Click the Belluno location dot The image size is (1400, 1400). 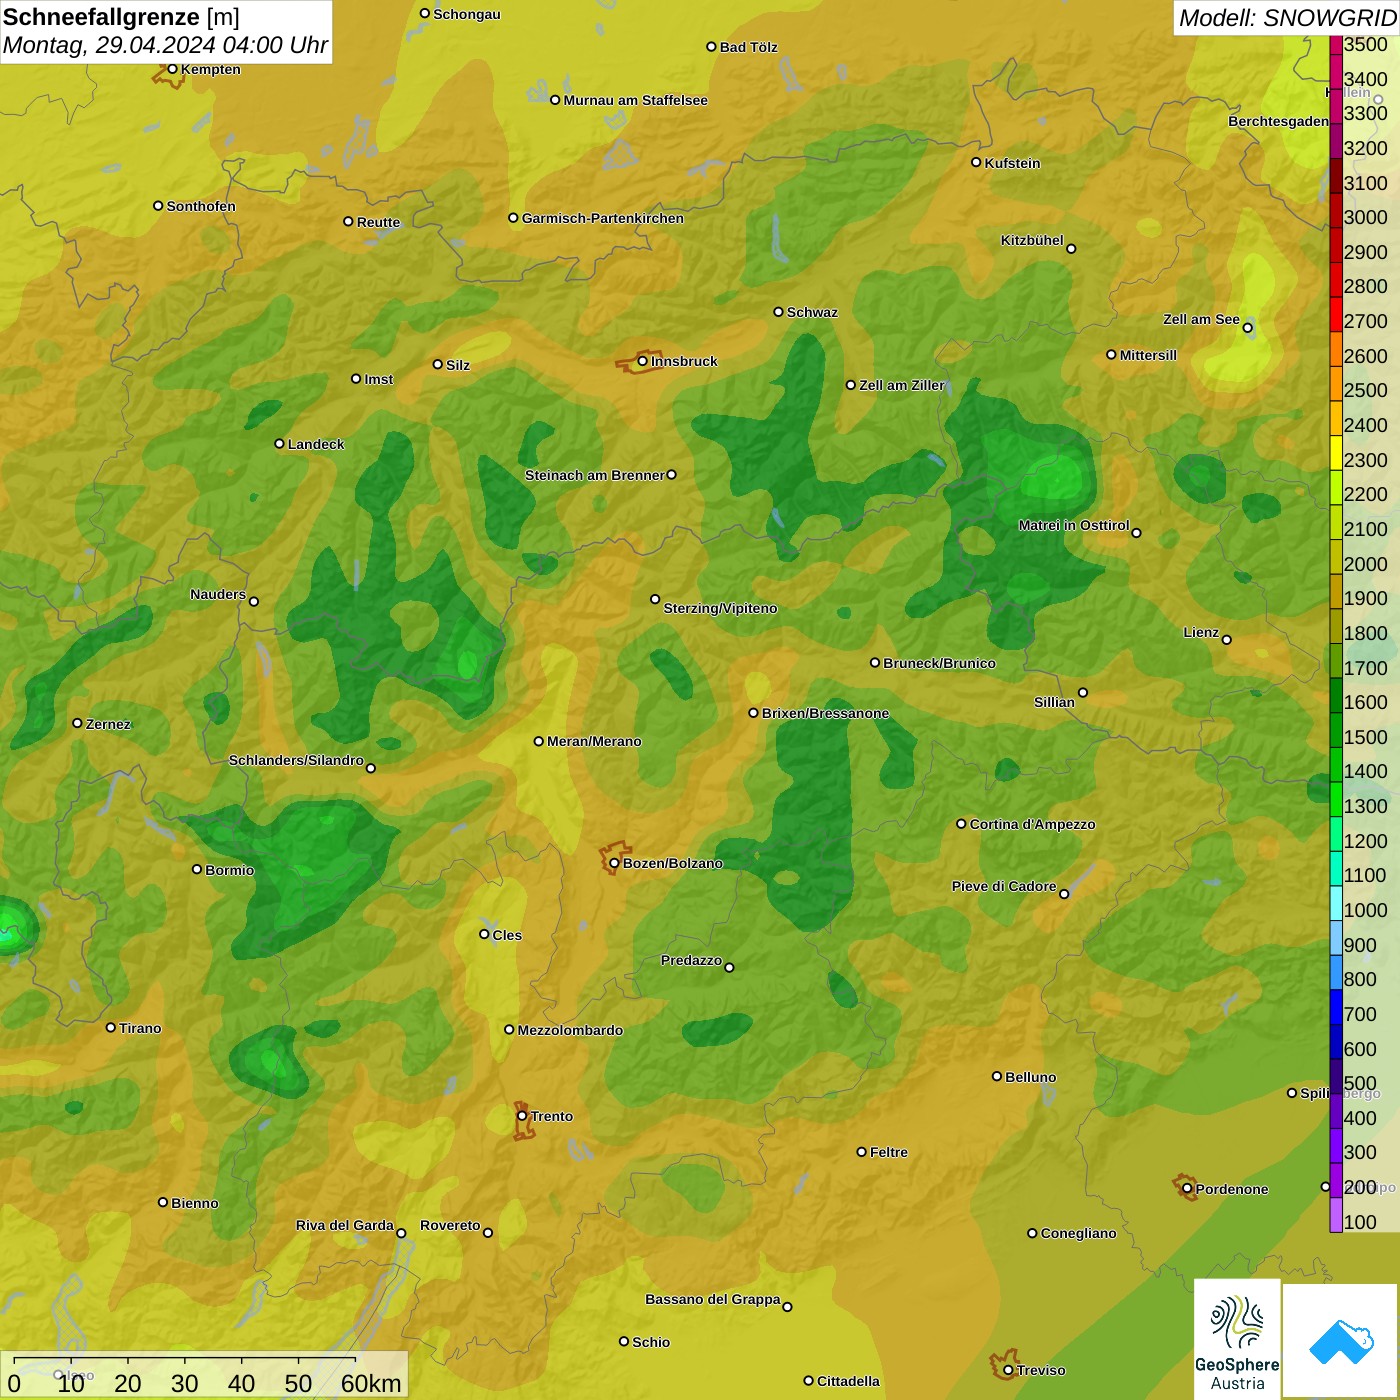(x=997, y=1076)
